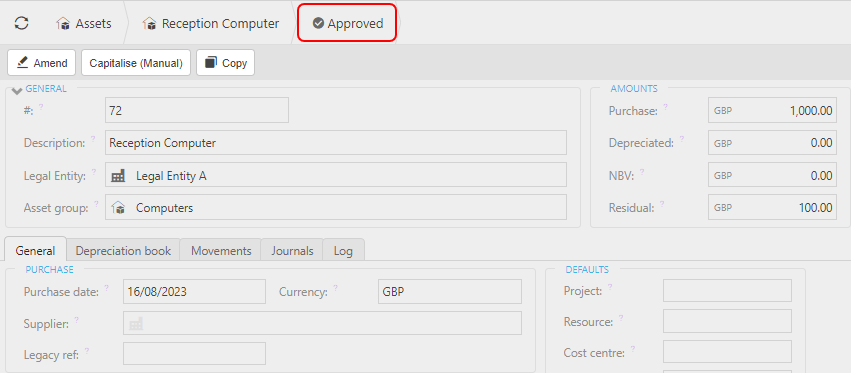Click the Purchase amount field
Viewport: 851px width, 373px height.
(x=772, y=111)
